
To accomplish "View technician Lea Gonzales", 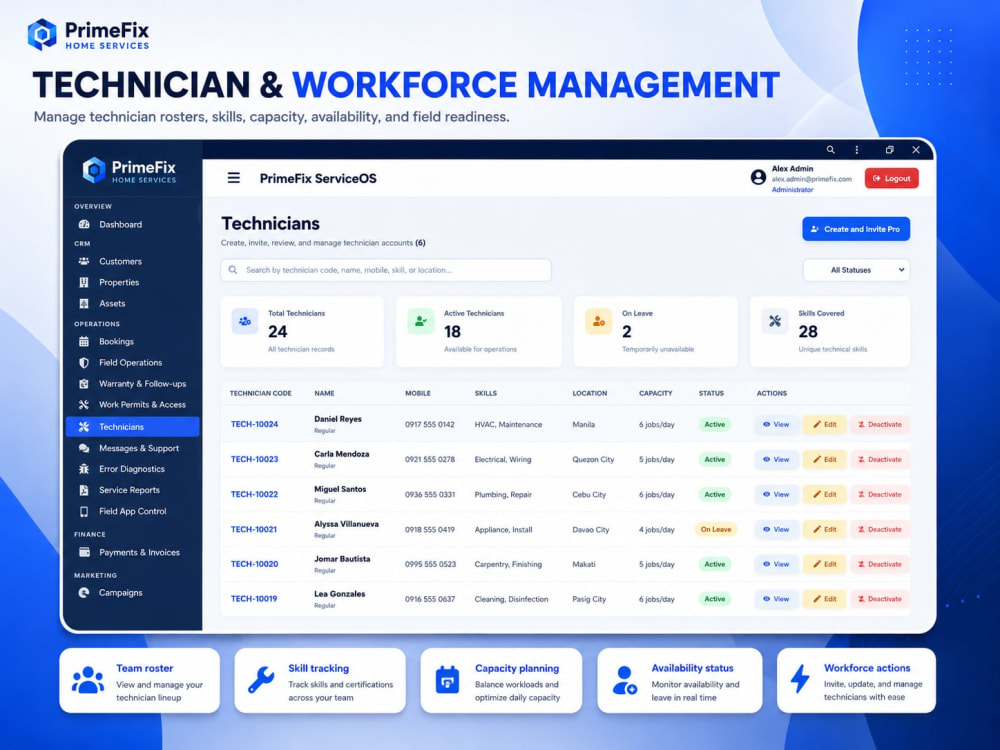I will click(x=776, y=599).
